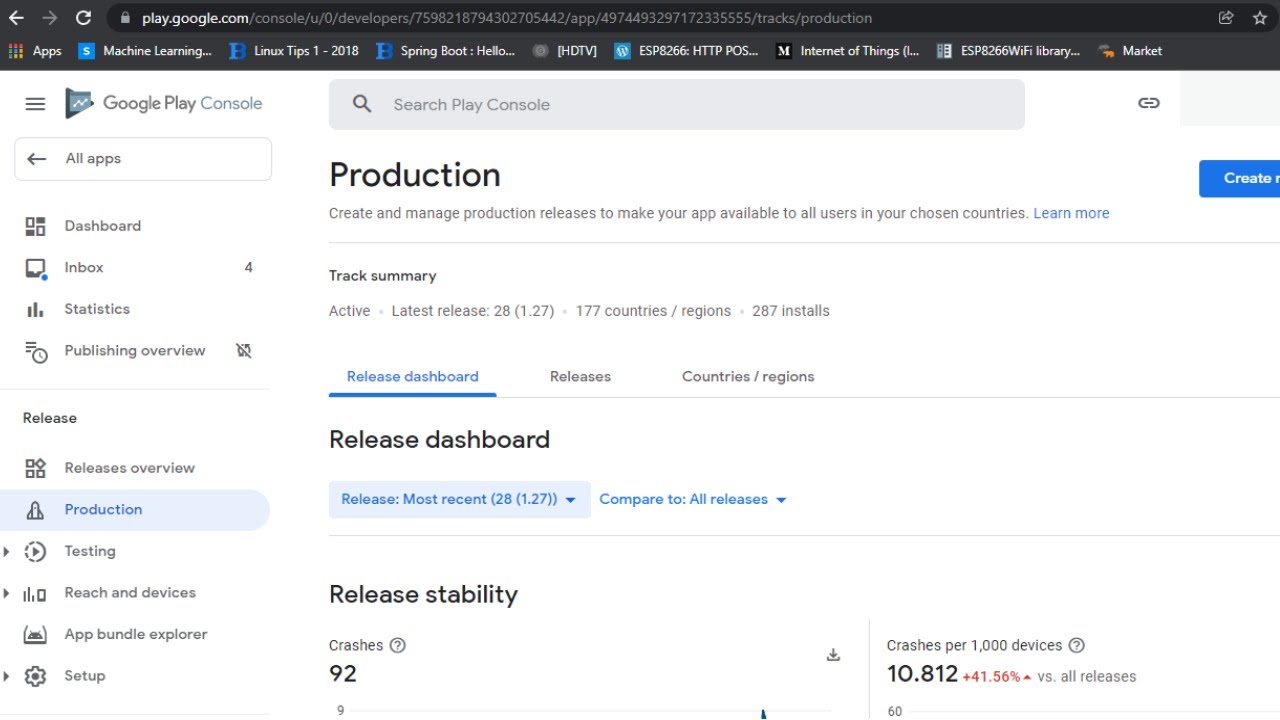Click the Production rocket icon

pyautogui.click(x=35, y=510)
